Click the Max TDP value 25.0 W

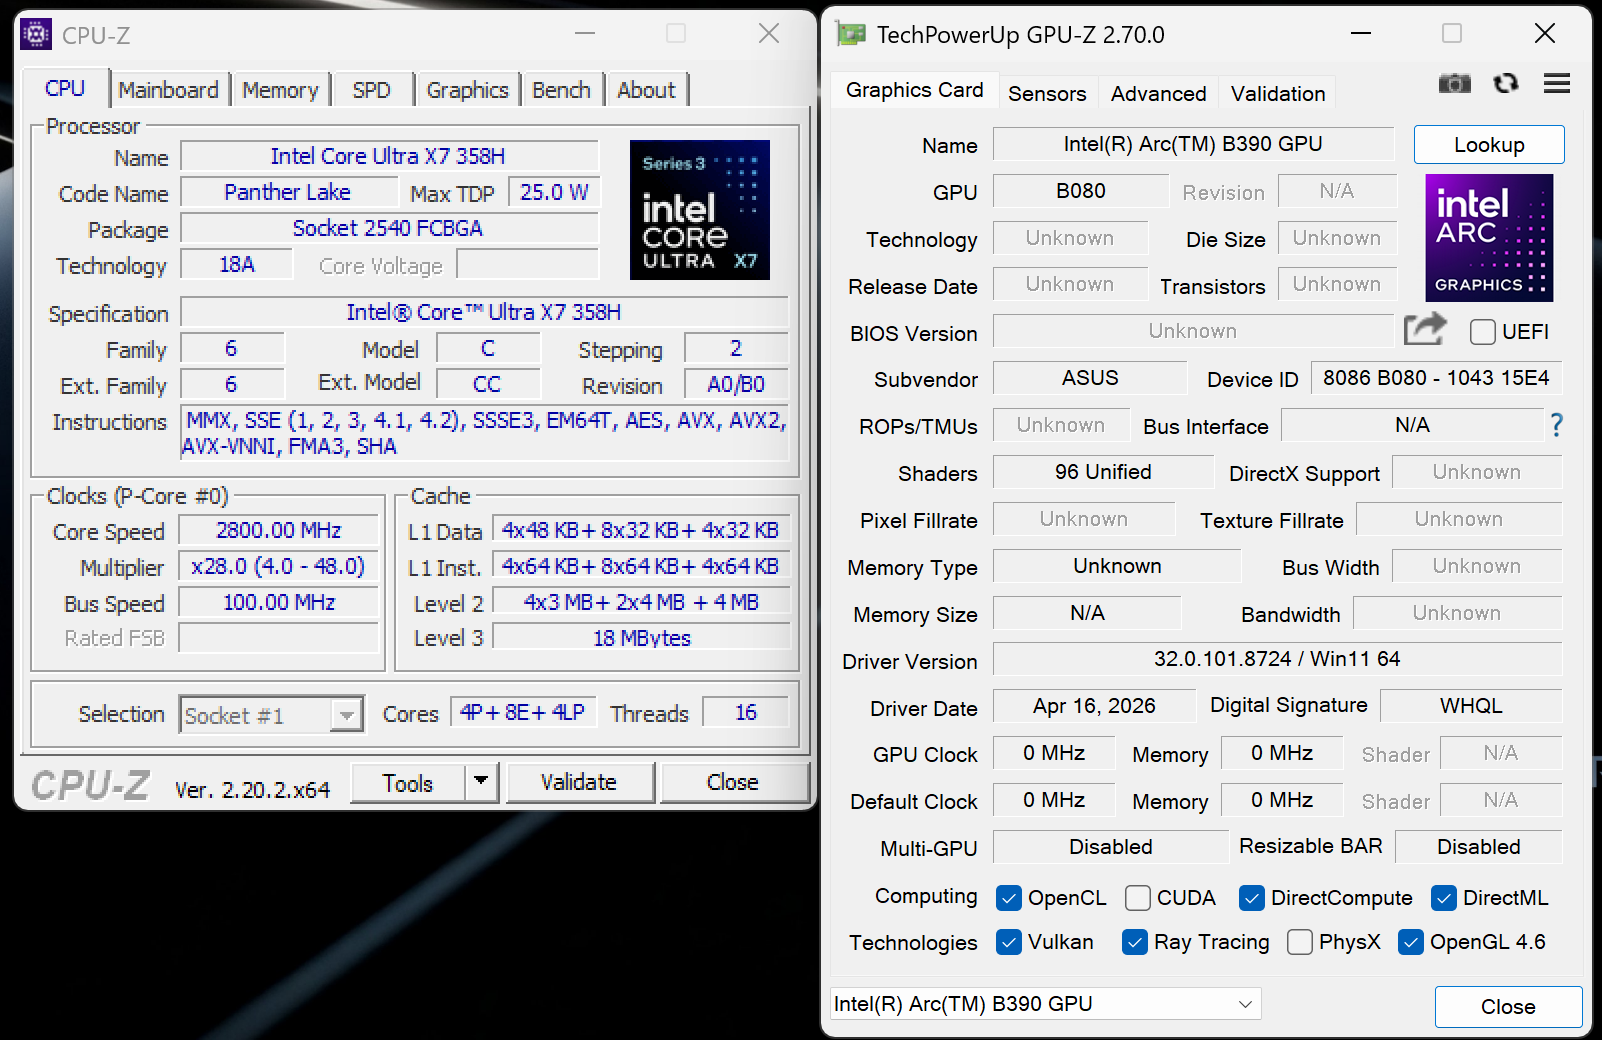(x=554, y=192)
